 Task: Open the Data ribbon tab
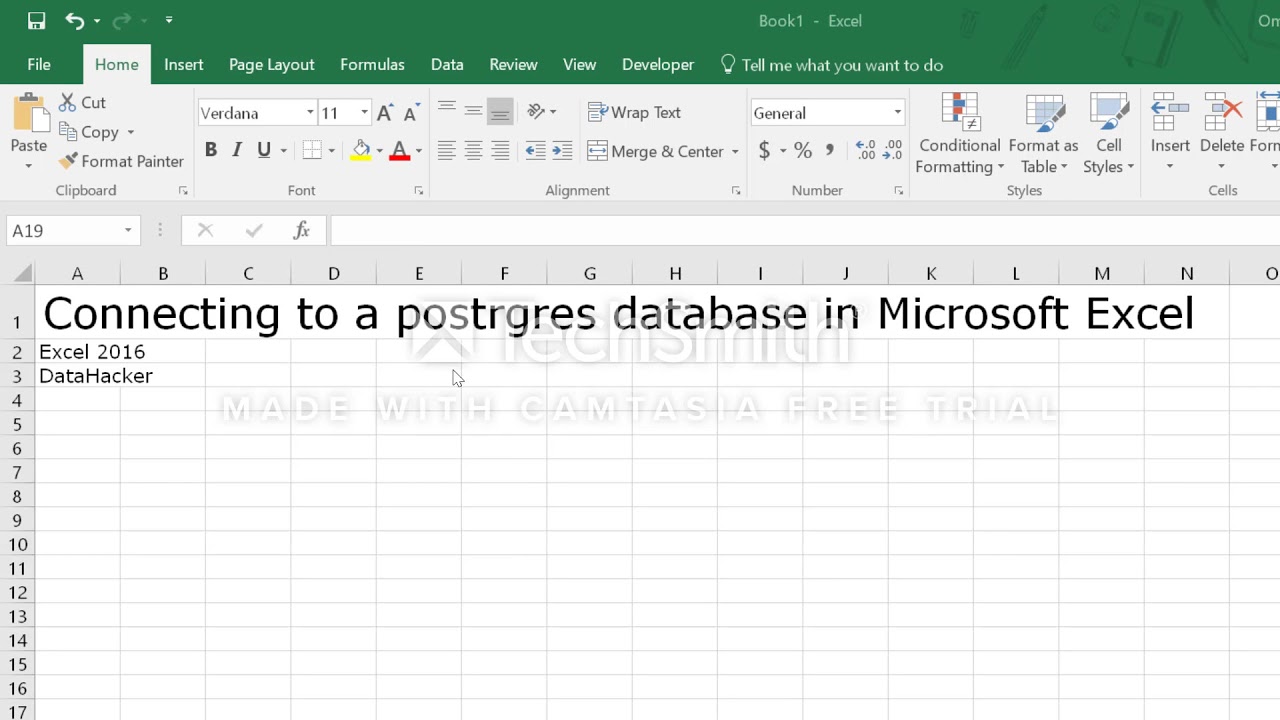[447, 64]
